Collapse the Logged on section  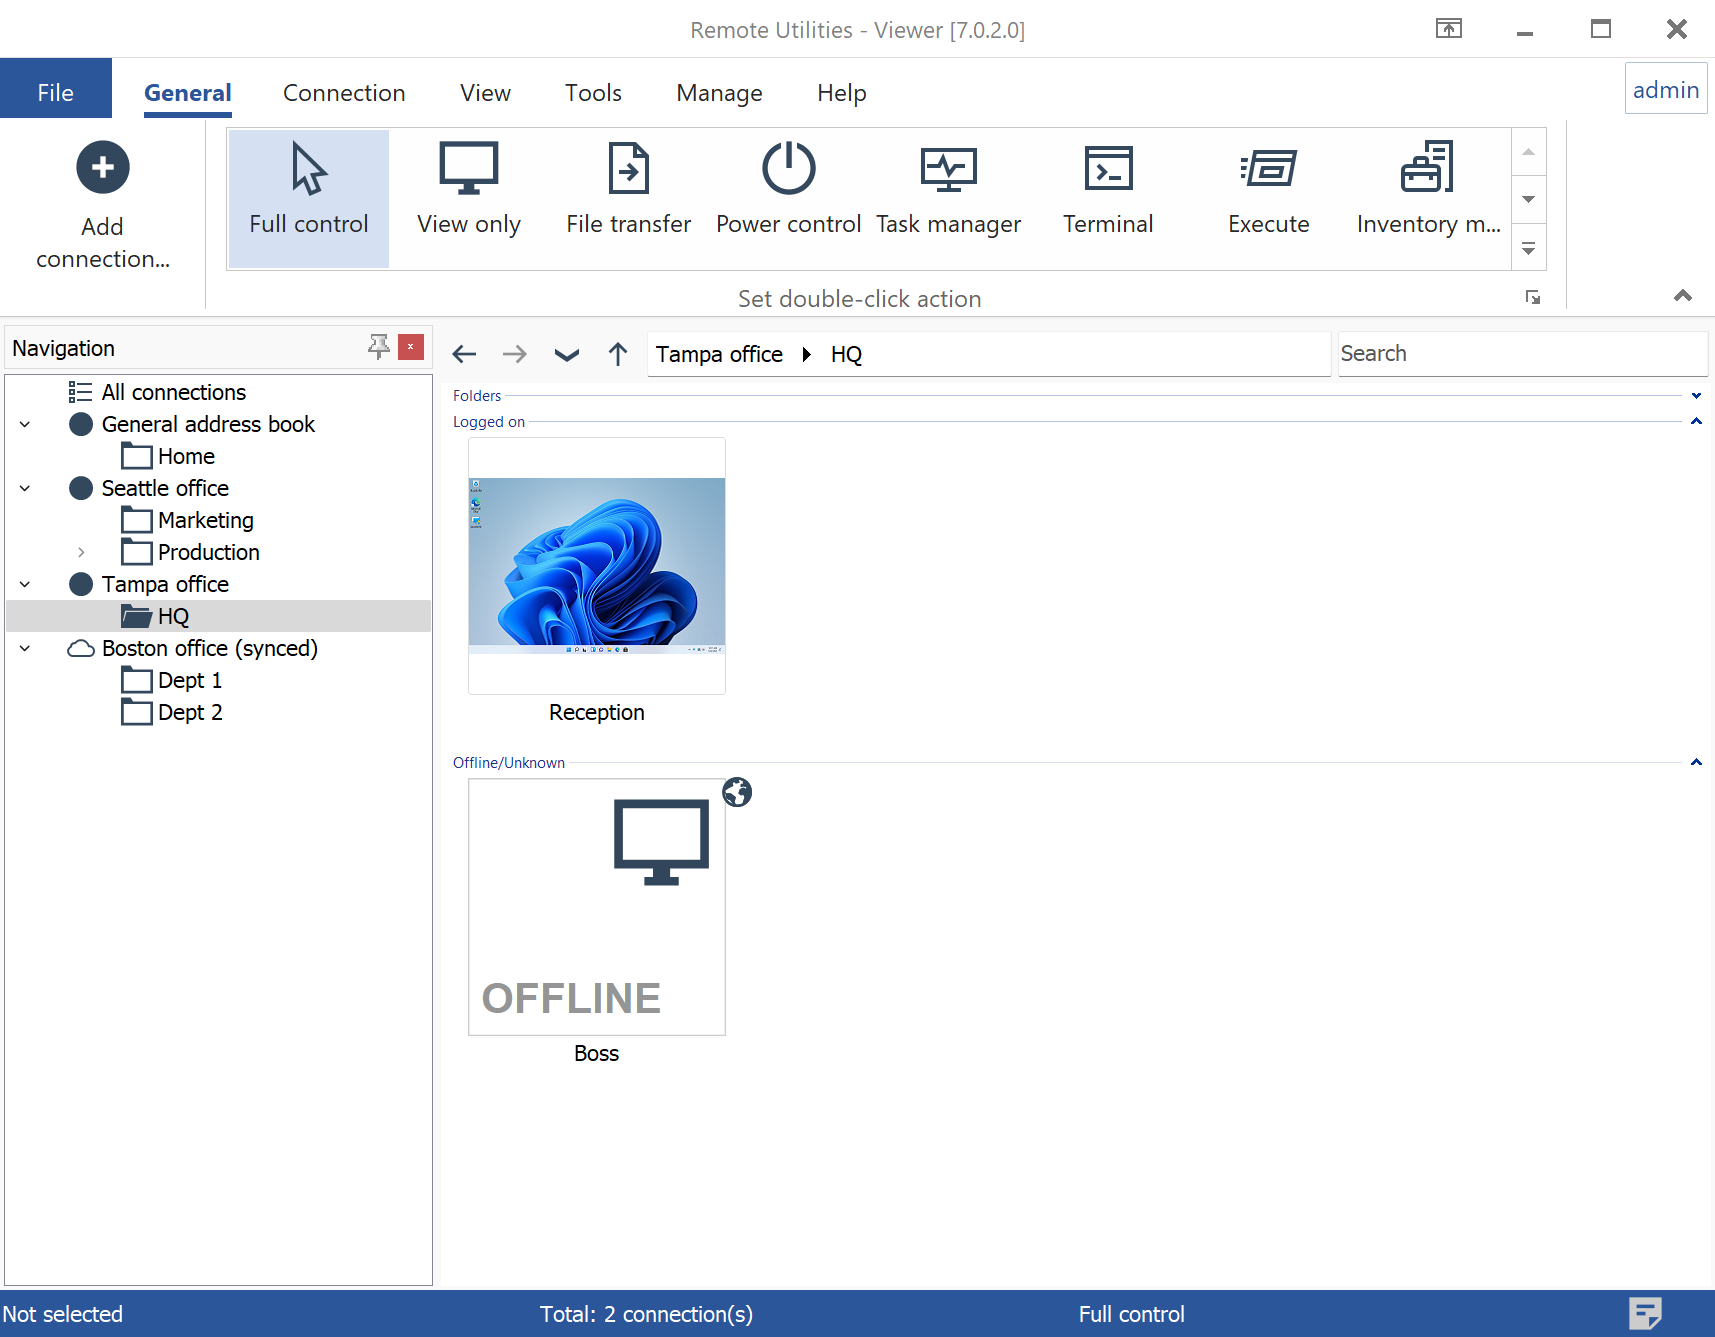[x=1696, y=421]
